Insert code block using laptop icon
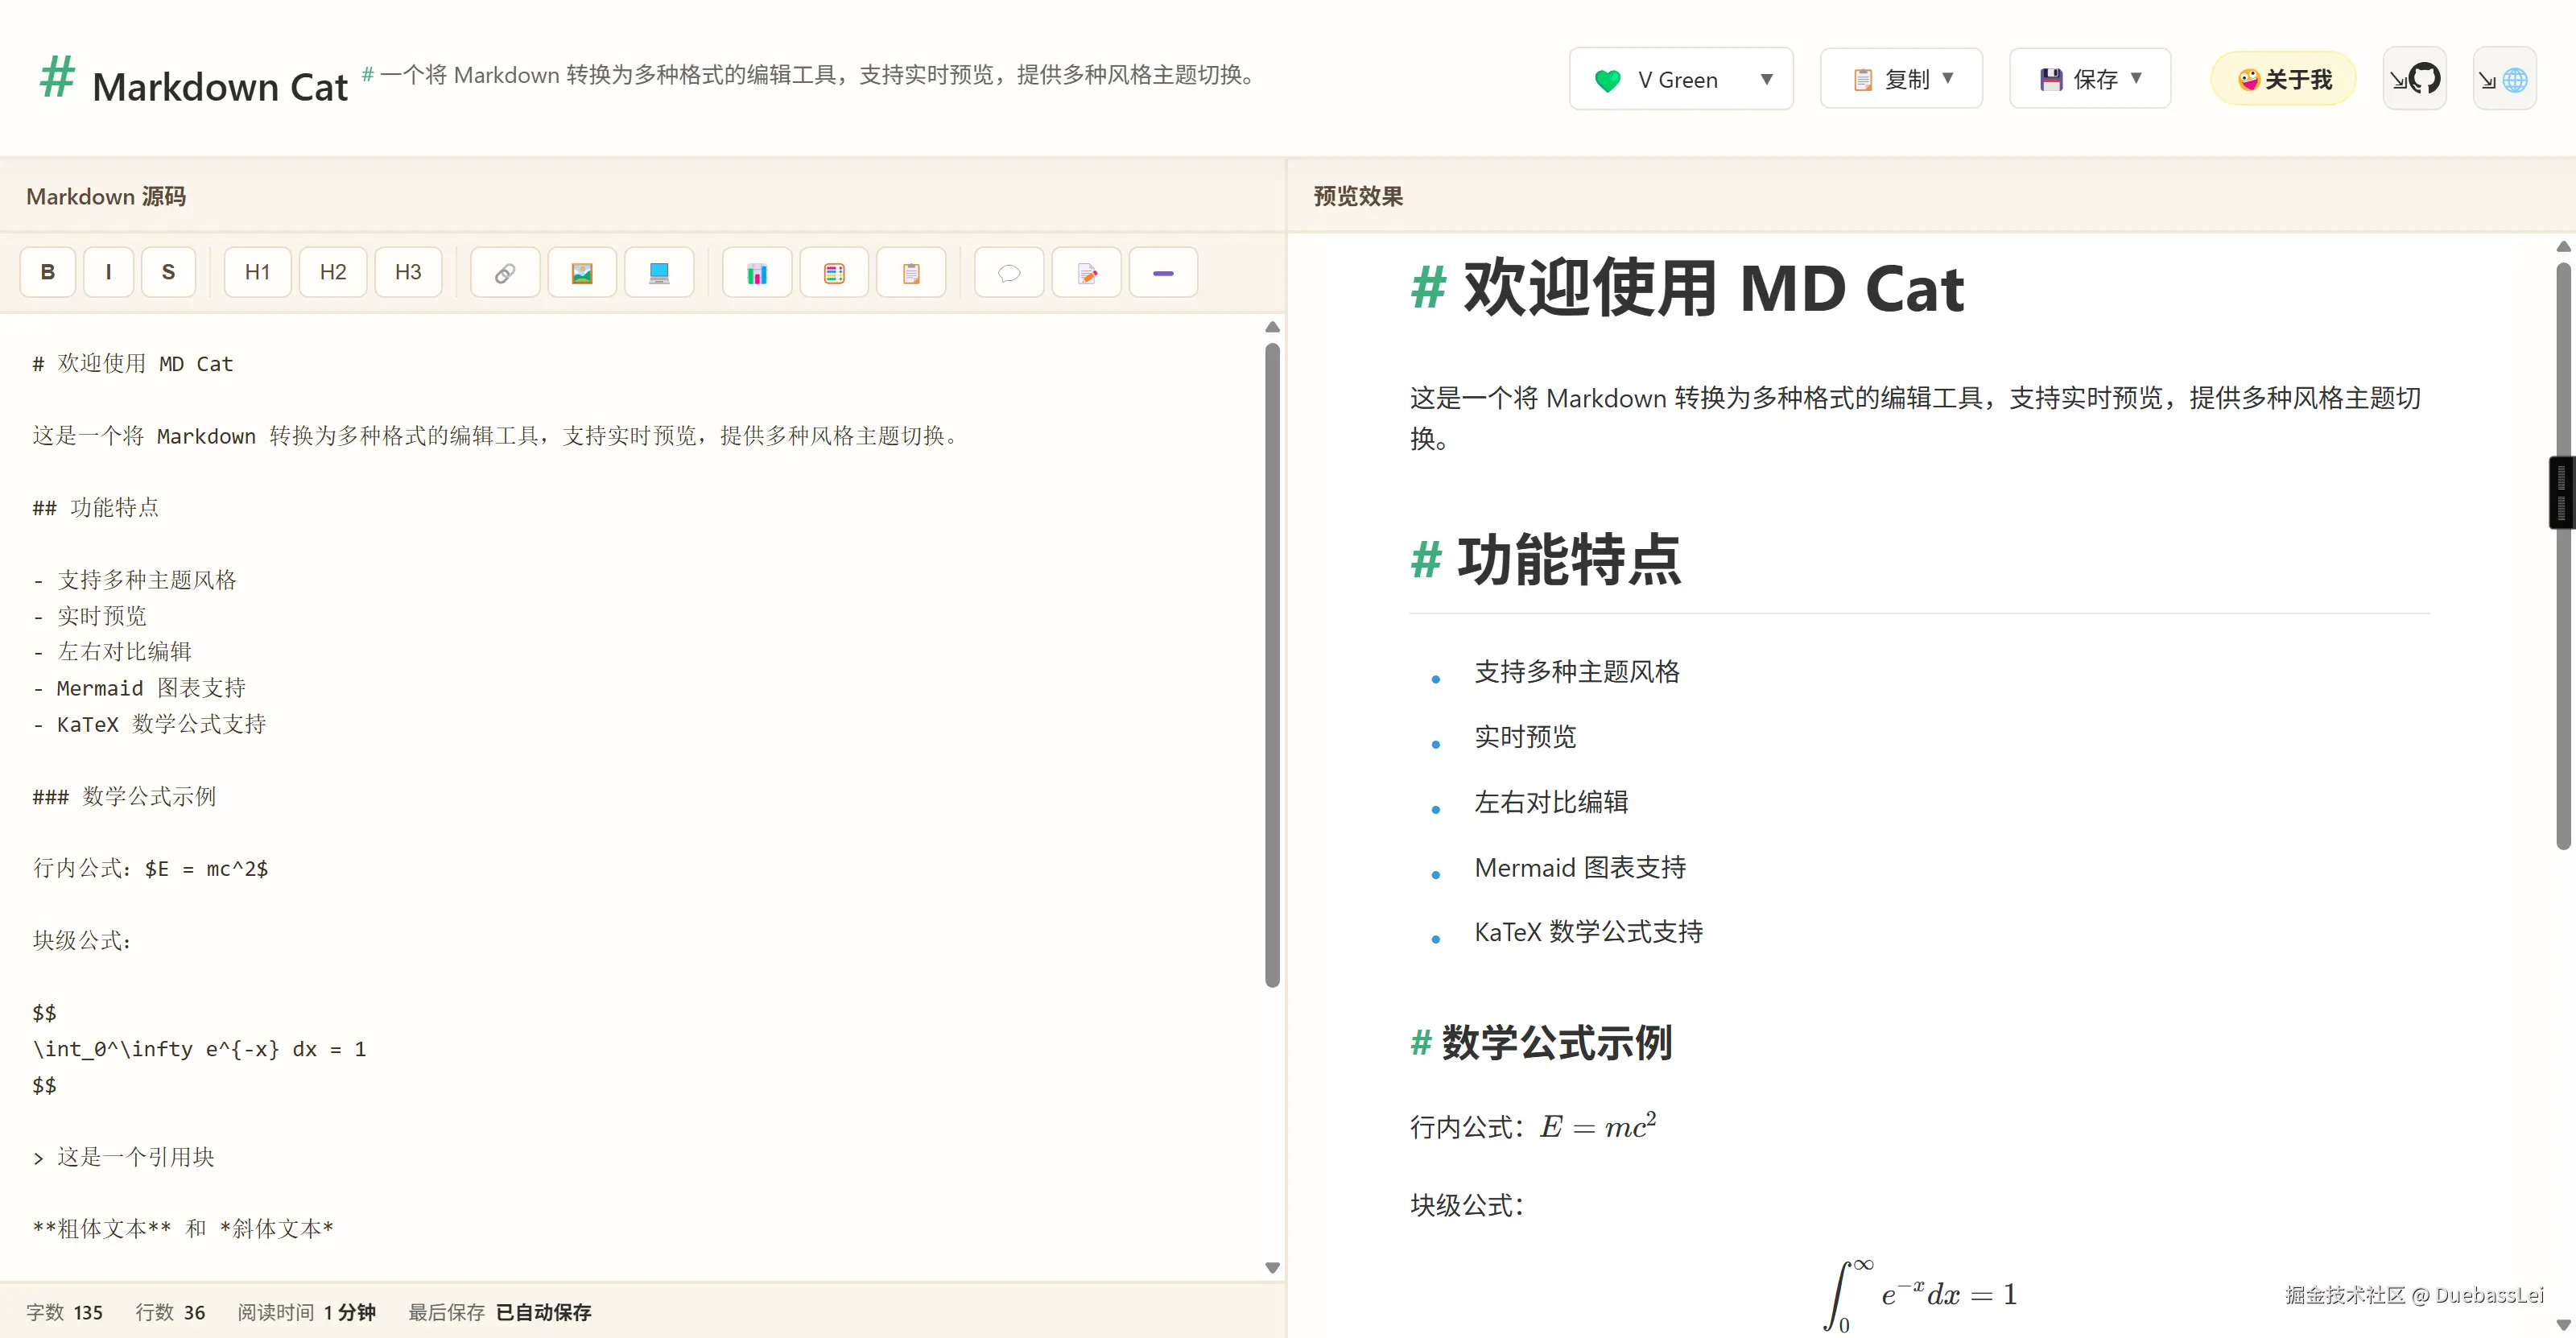2576x1338 pixels. 659,273
